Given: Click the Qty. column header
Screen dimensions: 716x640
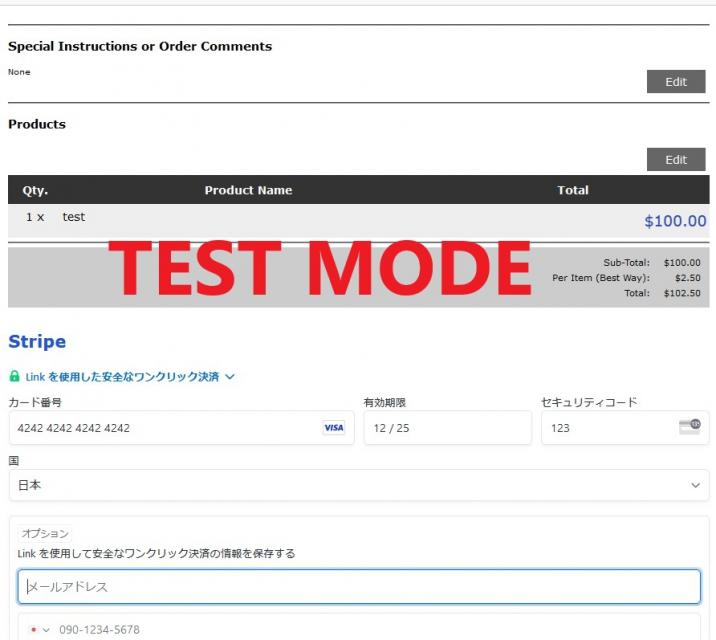Looking at the screenshot, I should 35,190.
